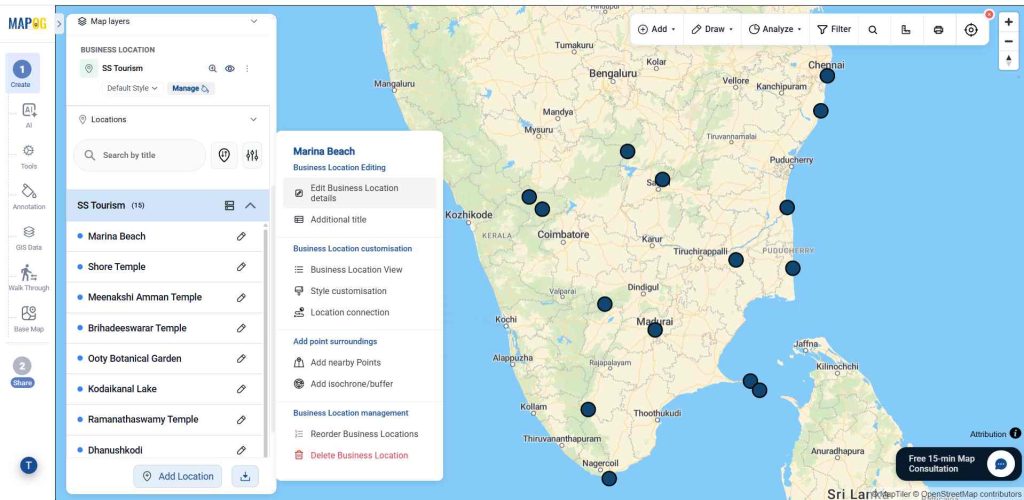Screen dimensions: 1024x500
Task: Collapse the side panel arrow
Action: pos(59,24)
